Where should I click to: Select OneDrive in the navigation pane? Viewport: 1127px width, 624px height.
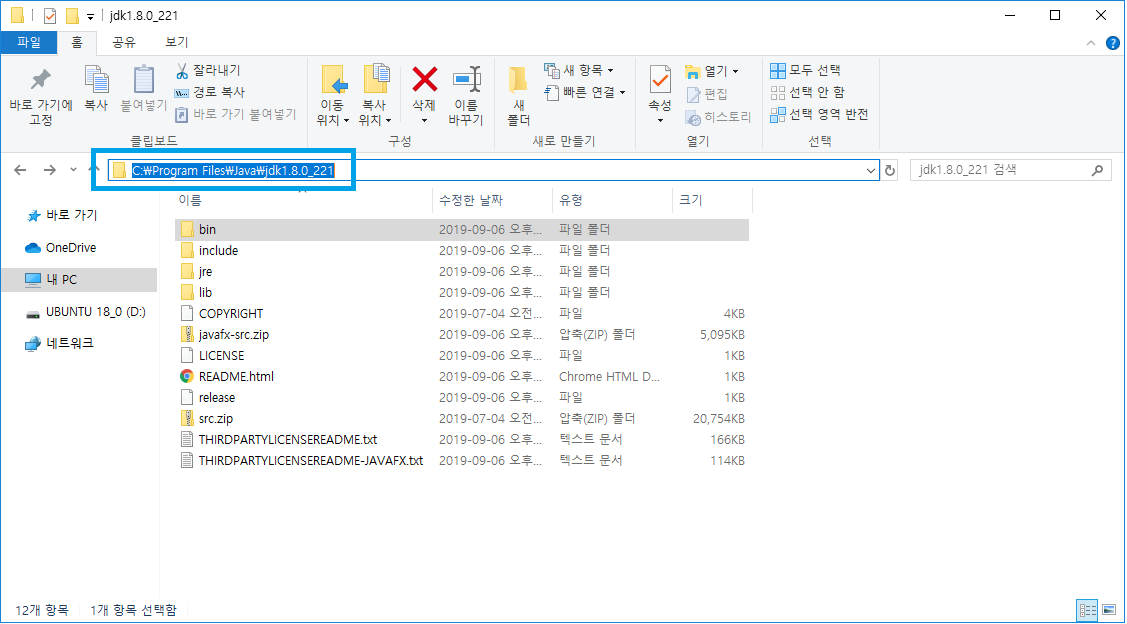(x=60, y=247)
